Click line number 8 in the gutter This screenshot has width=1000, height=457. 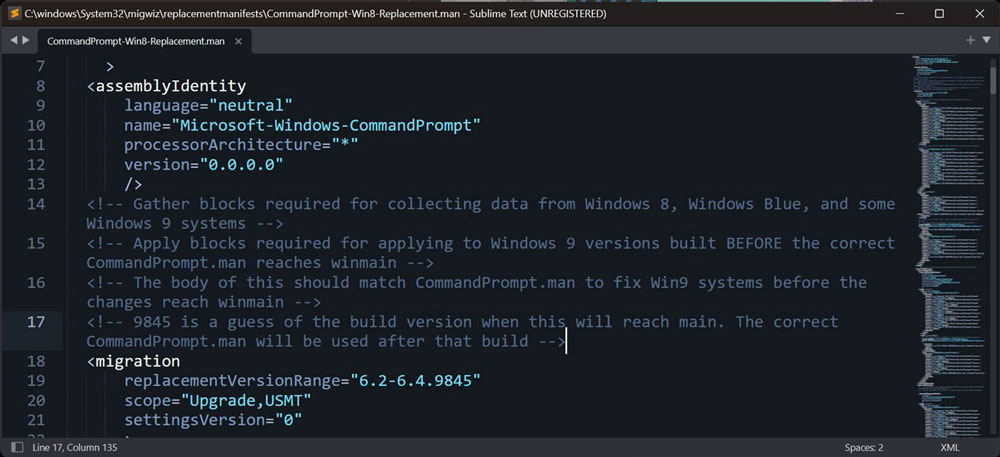pyautogui.click(x=40, y=86)
